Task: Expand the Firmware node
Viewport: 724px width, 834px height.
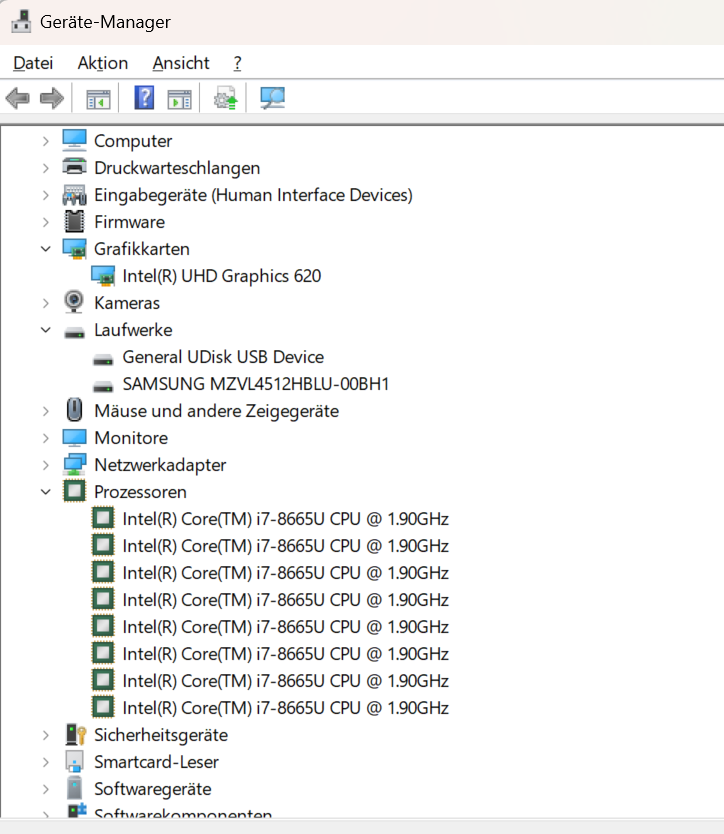Action: (x=46, y=222)
